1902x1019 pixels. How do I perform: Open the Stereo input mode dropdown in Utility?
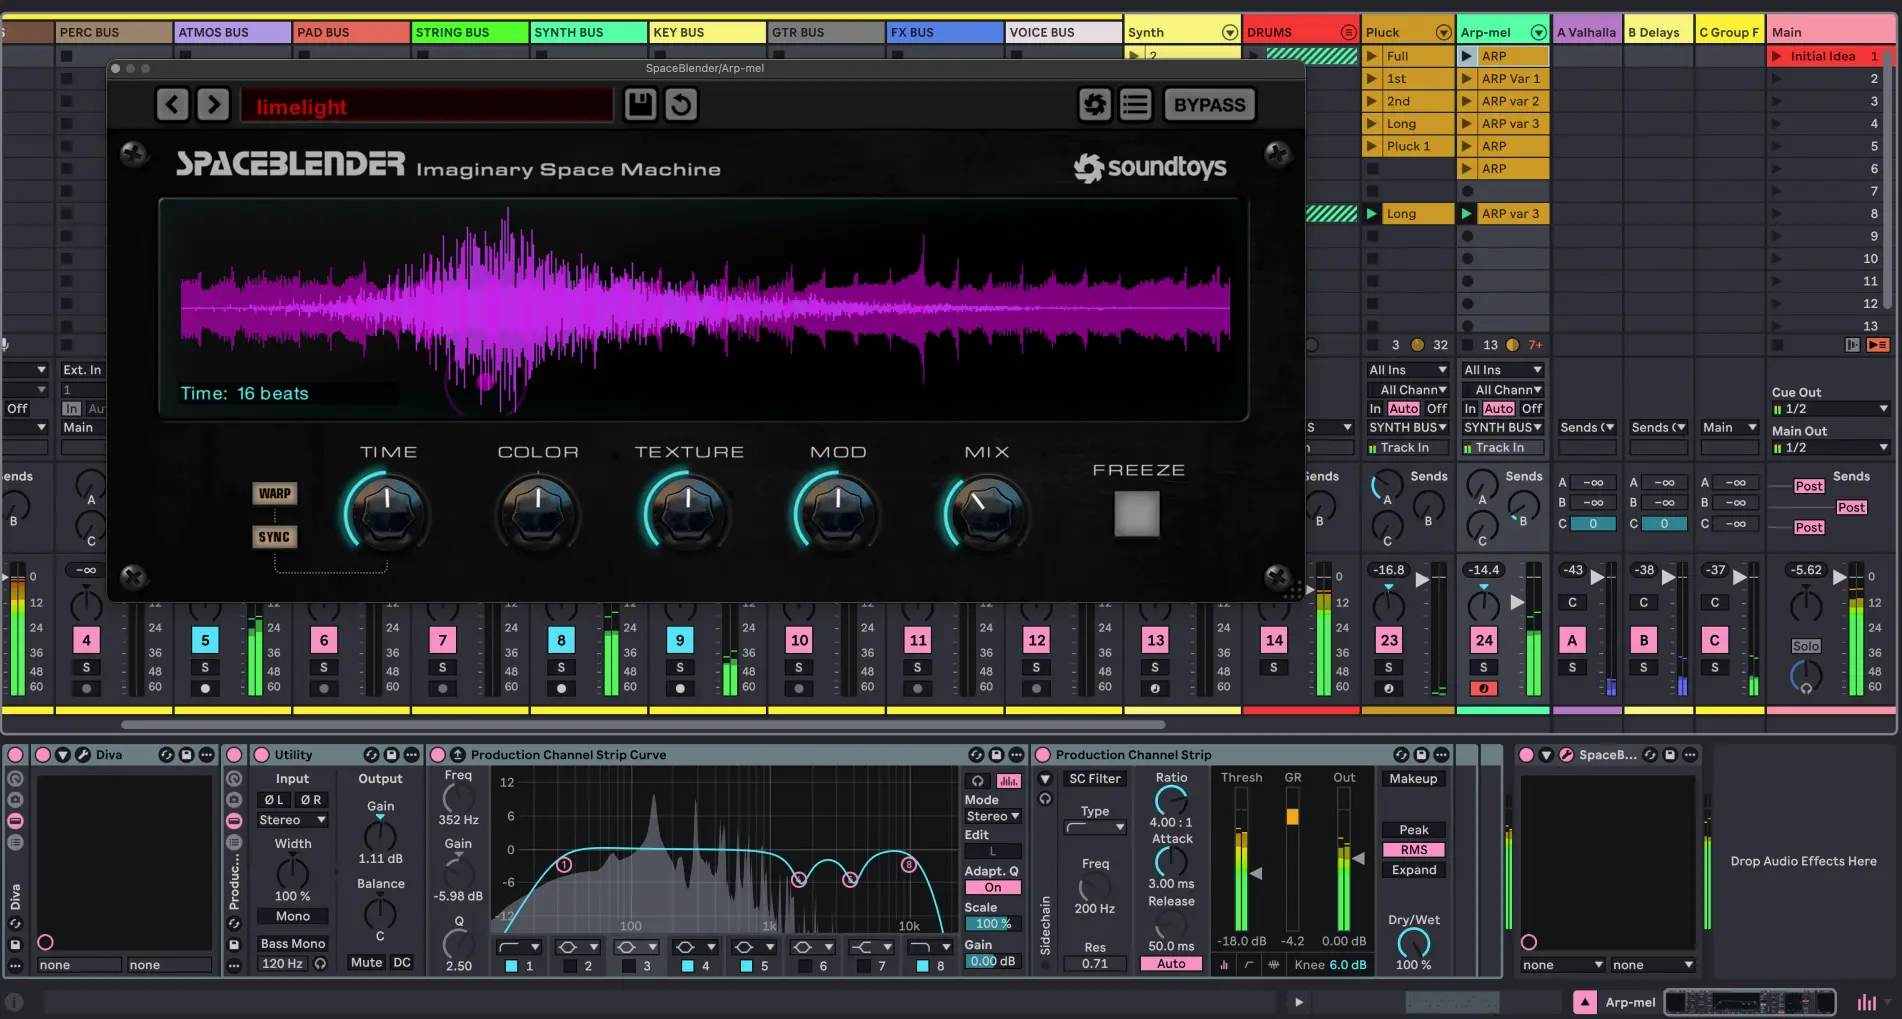tap(292, 820)
